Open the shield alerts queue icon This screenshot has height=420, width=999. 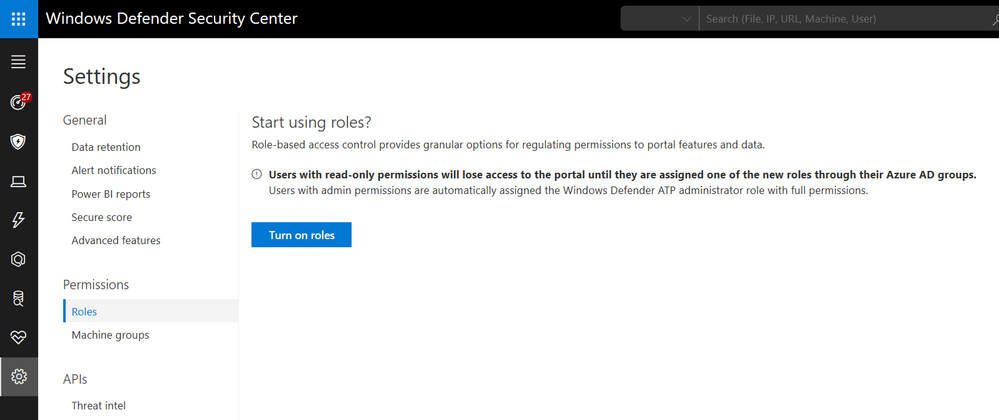click(18, 141)
